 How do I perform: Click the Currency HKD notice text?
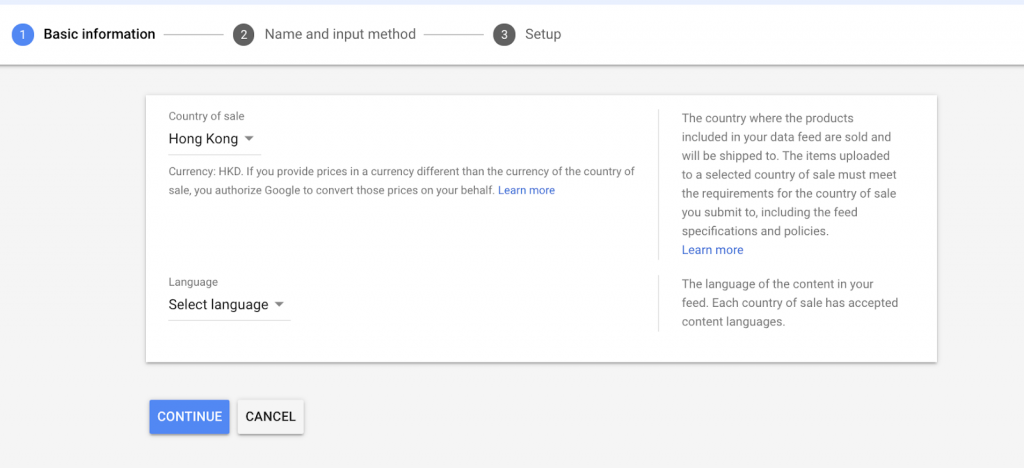point(402,181)
